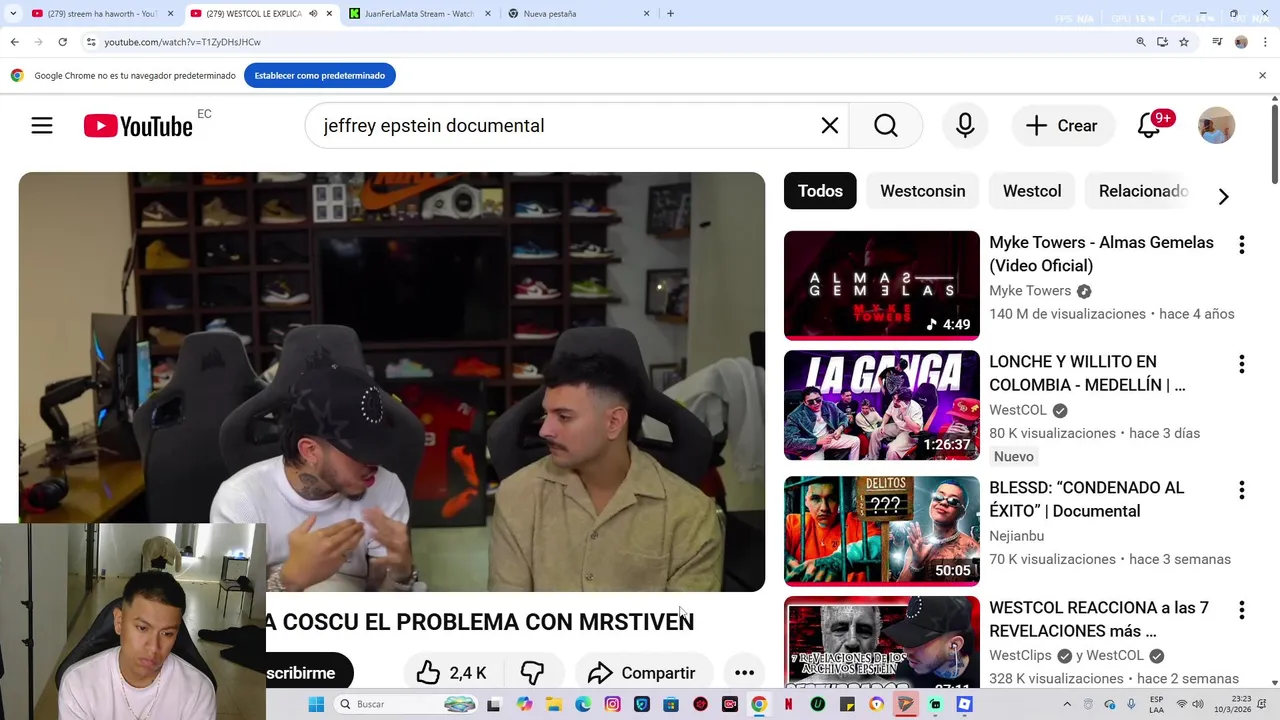
Task: Open Roblox from the taskbar
Action: pyautogui.click(x=964, y=704)
